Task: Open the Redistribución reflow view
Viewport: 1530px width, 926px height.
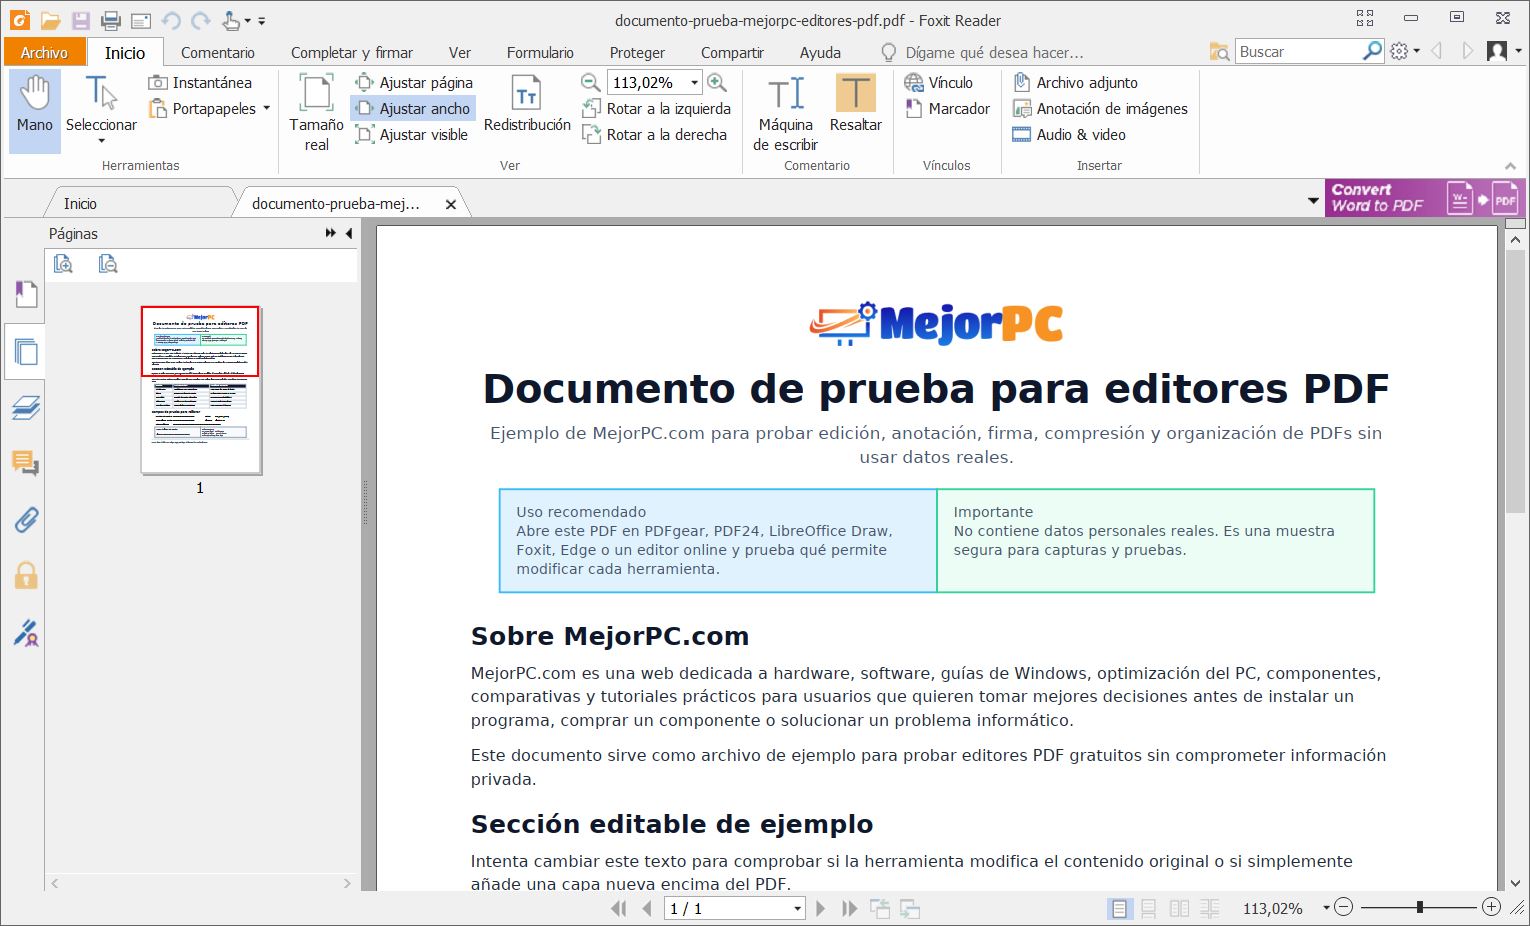Action: click(x=527, y=104)
